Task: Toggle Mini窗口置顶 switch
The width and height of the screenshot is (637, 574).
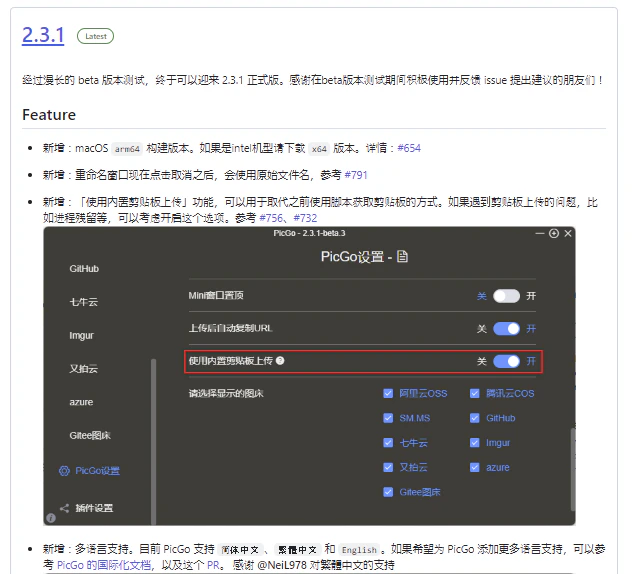Action: tap(506, 296)
